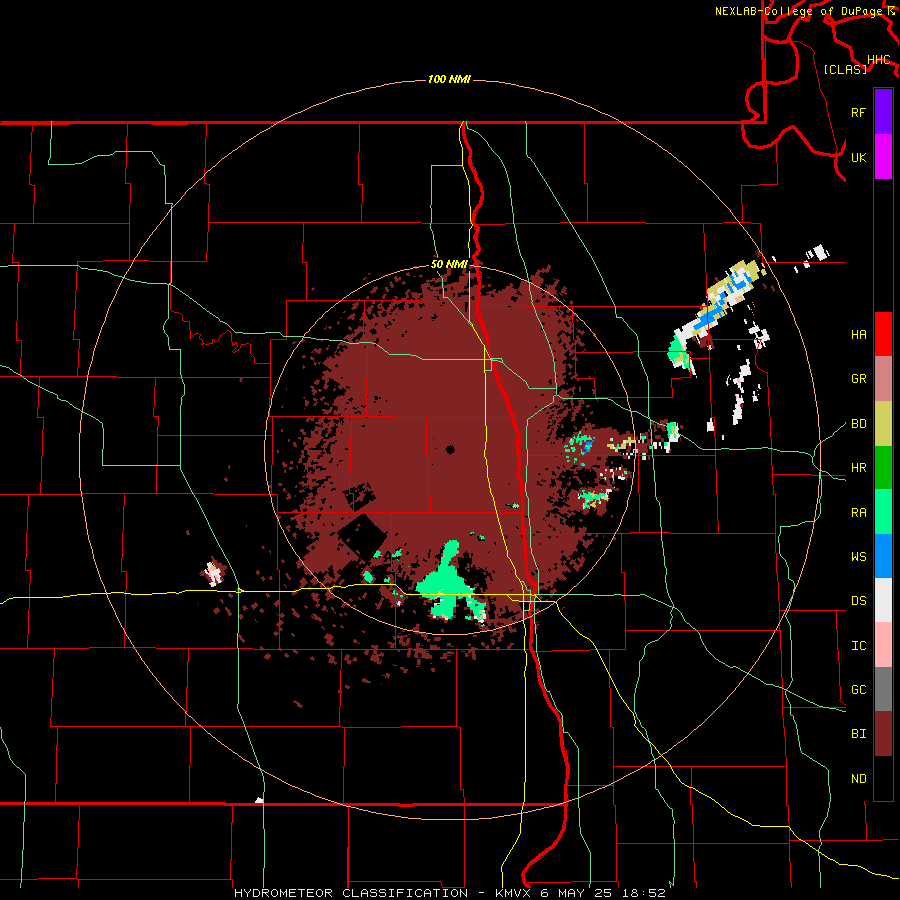Click the 50 NMI range ring label

449,264
